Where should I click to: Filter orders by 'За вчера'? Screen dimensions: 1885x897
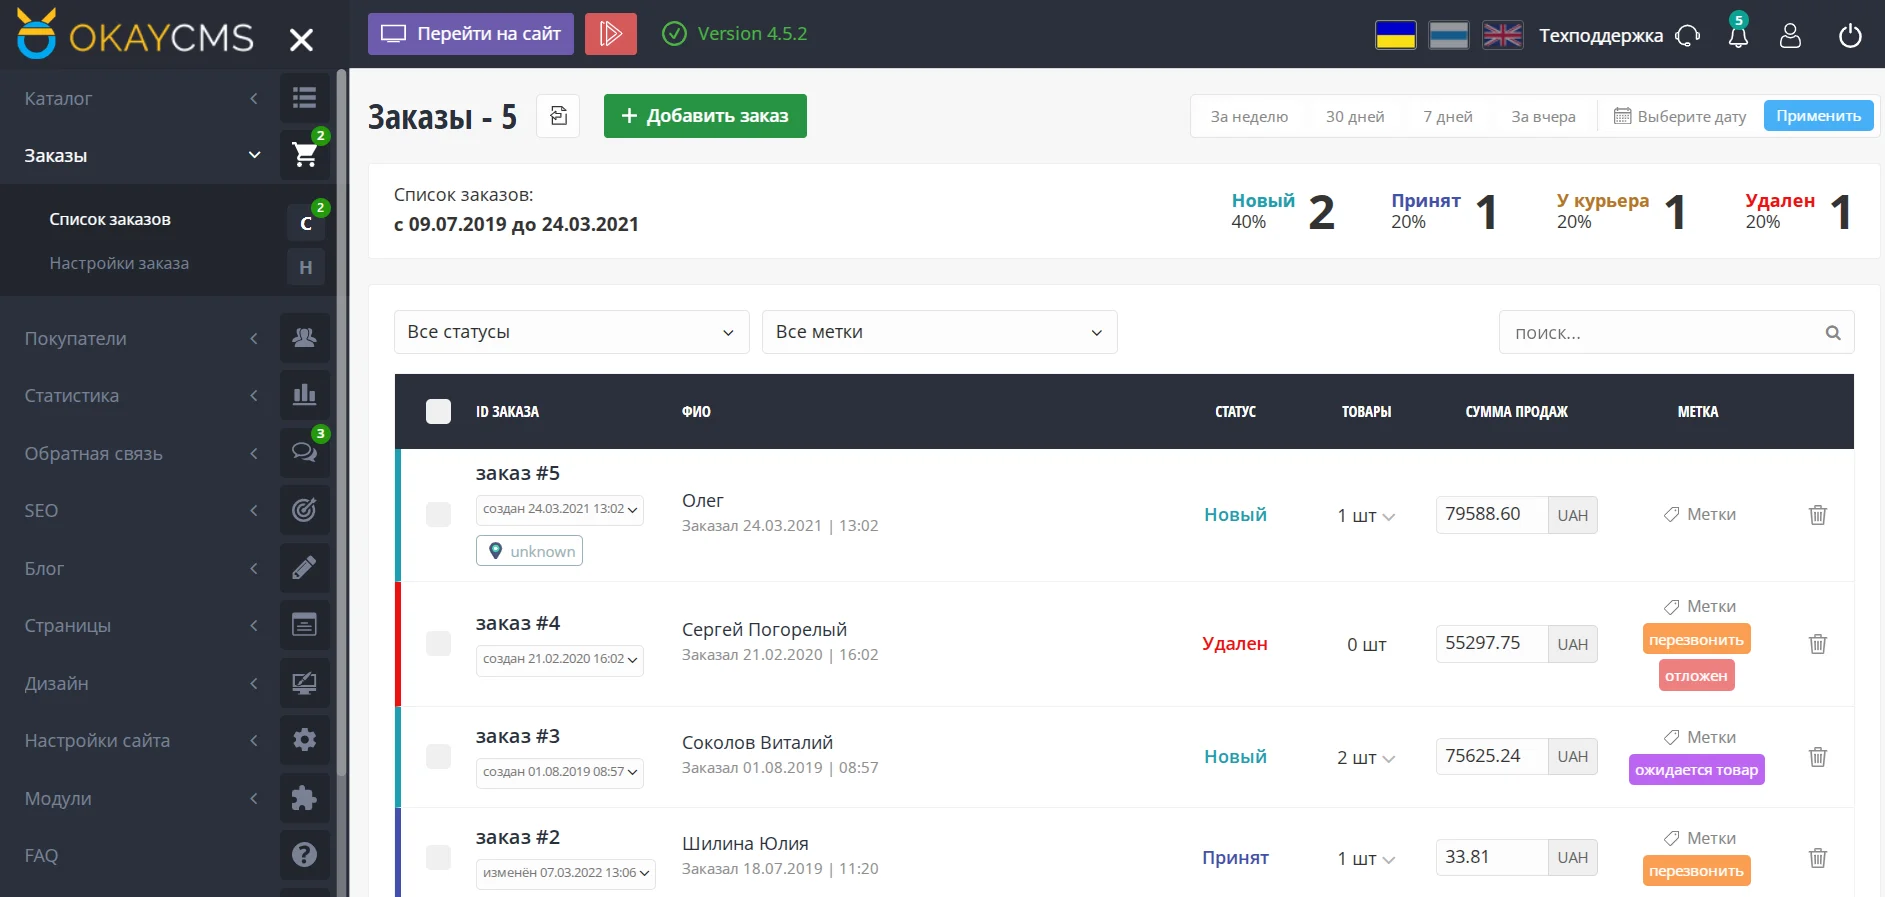pyautogui.click(x=1543, y=117)
